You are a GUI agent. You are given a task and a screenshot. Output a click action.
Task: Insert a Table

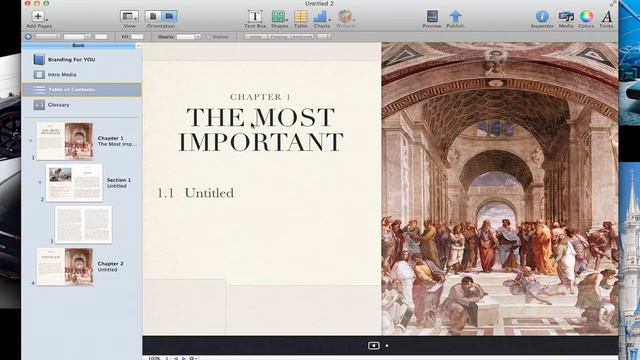300,19
